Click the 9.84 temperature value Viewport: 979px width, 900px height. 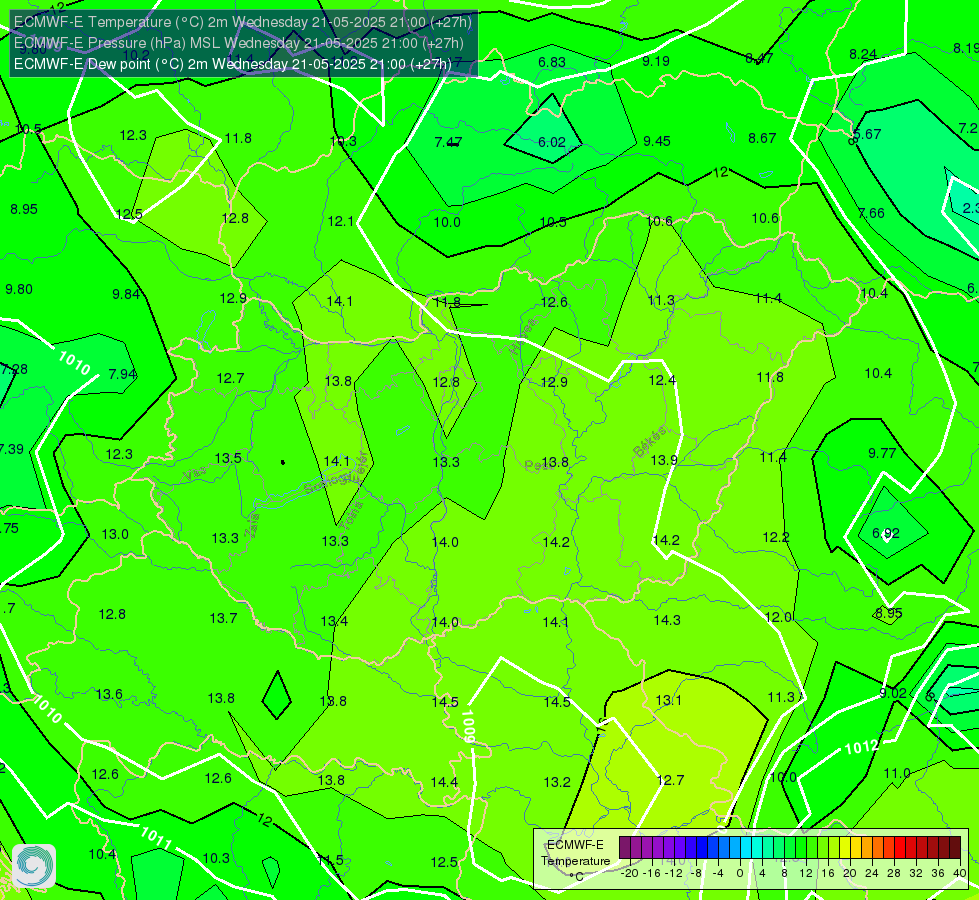[126, 294]
